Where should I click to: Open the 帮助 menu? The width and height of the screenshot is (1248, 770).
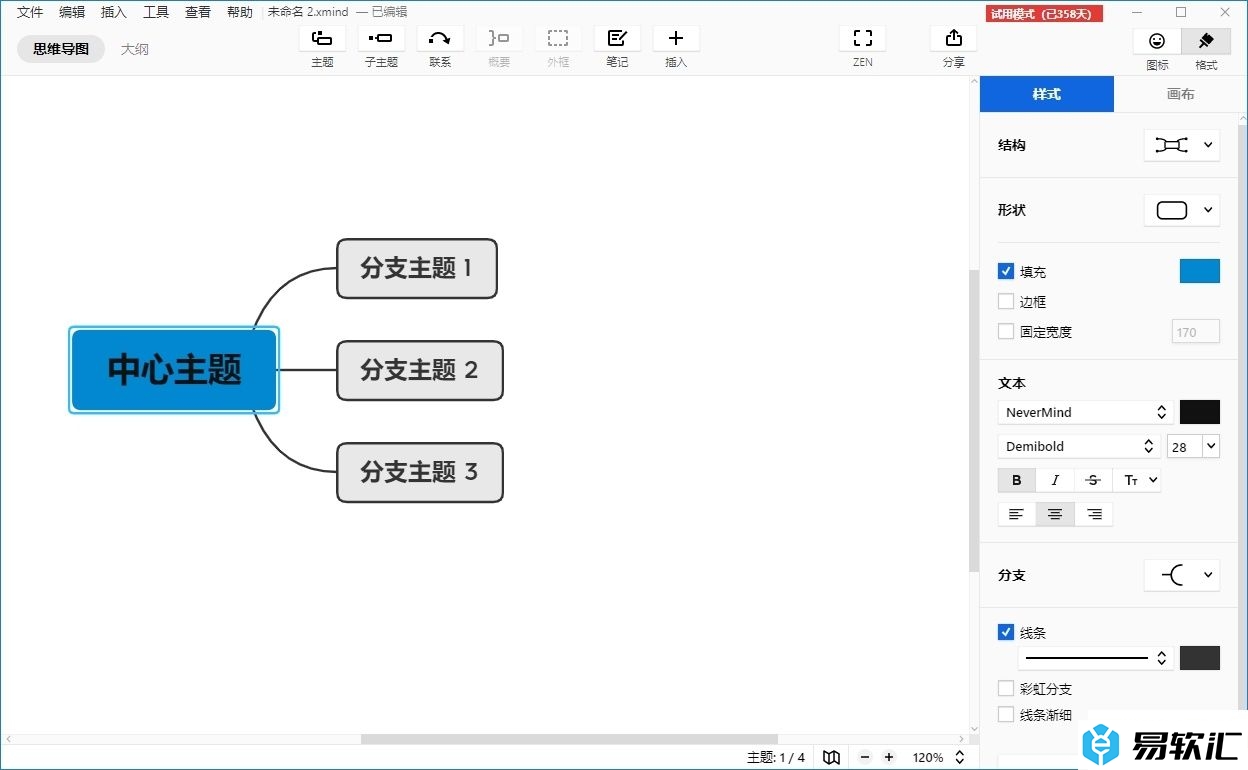click(240, 12)
